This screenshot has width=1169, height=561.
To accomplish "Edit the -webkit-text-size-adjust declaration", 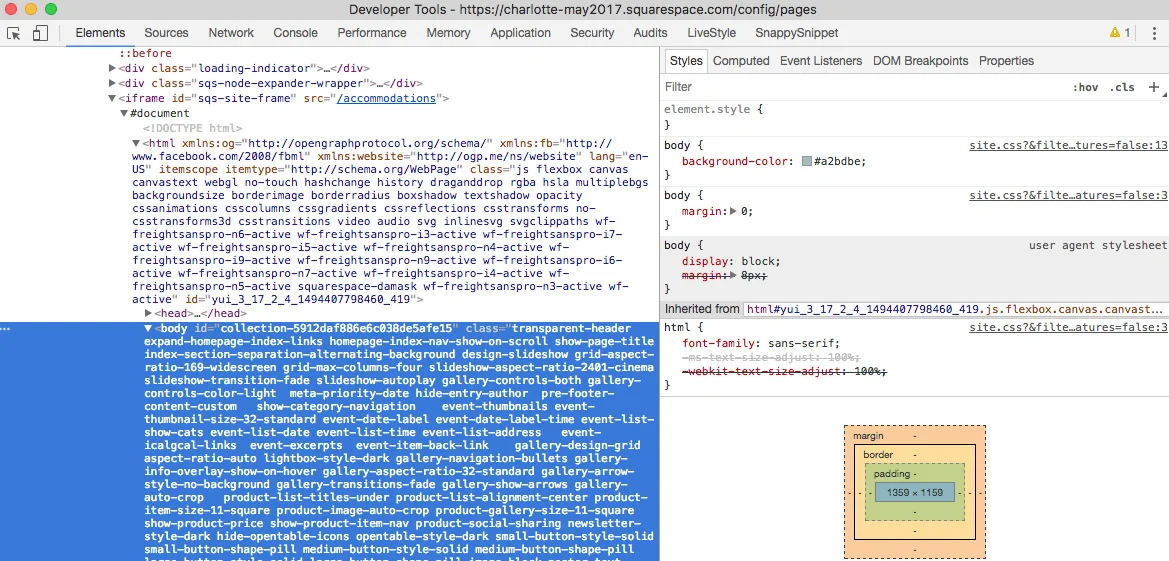I will [x=784, y=371].
